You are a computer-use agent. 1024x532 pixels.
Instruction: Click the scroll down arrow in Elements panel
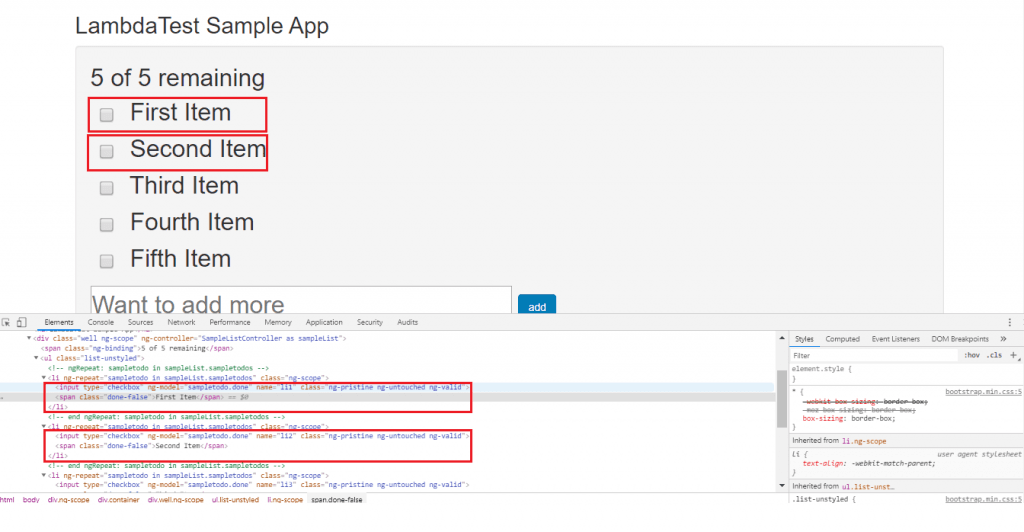point(780,486)
